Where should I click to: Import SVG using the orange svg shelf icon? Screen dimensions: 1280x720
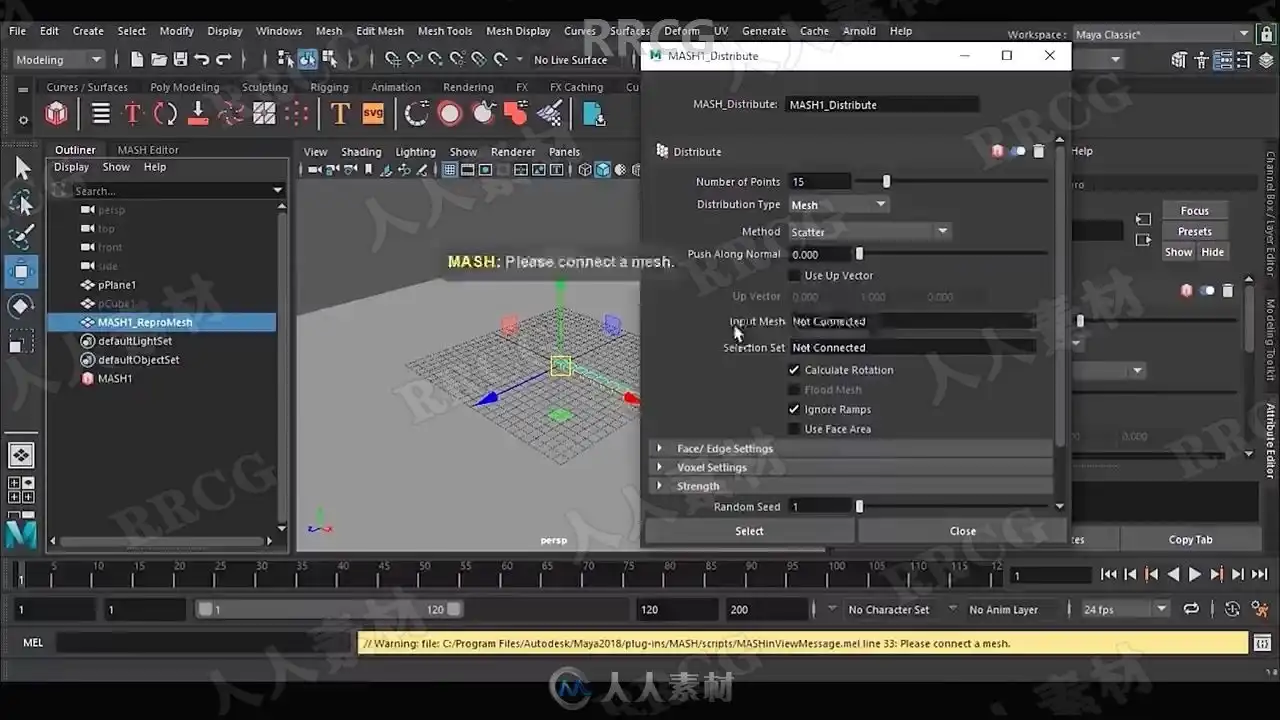point(373,114)
